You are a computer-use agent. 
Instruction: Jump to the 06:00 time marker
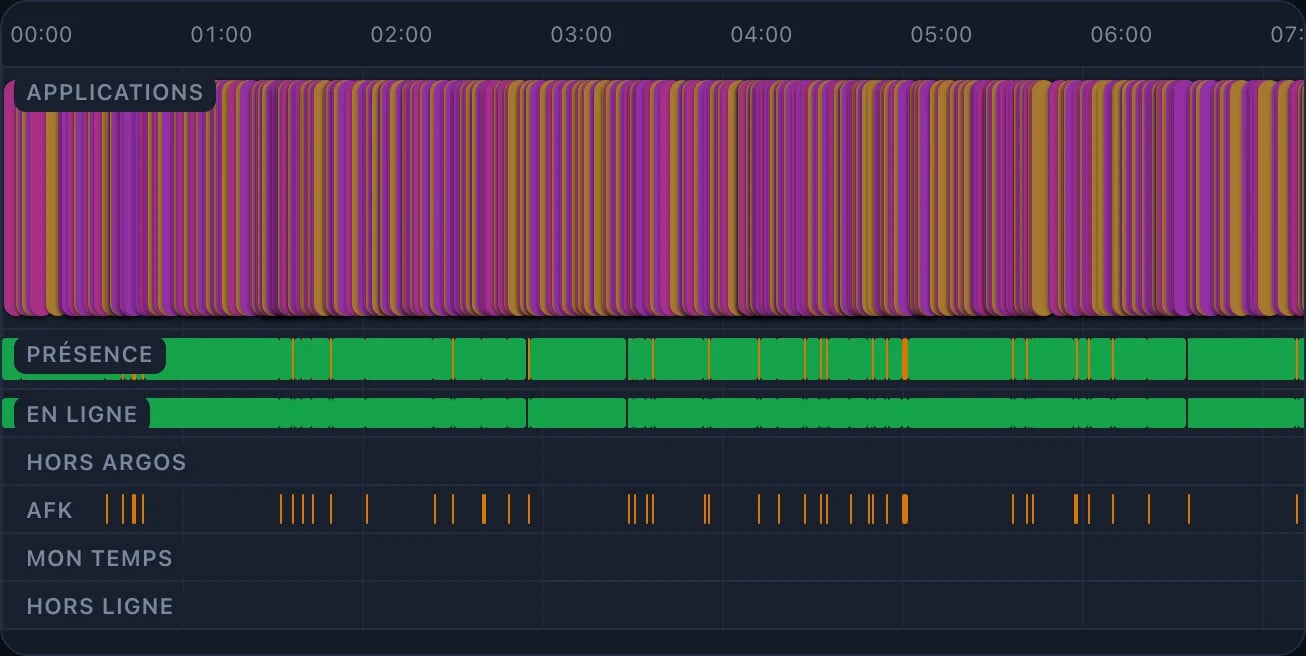pos(1122,35)
